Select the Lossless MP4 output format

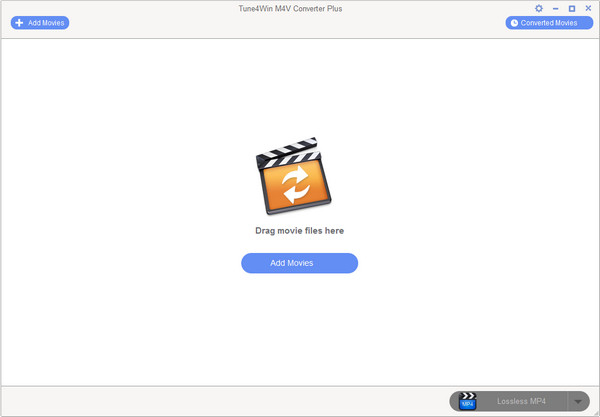(521, 401)
